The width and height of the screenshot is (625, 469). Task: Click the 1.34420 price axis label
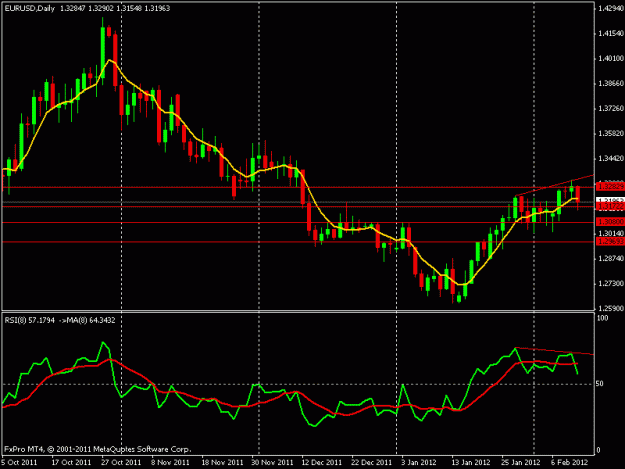(x=611, y=159)
